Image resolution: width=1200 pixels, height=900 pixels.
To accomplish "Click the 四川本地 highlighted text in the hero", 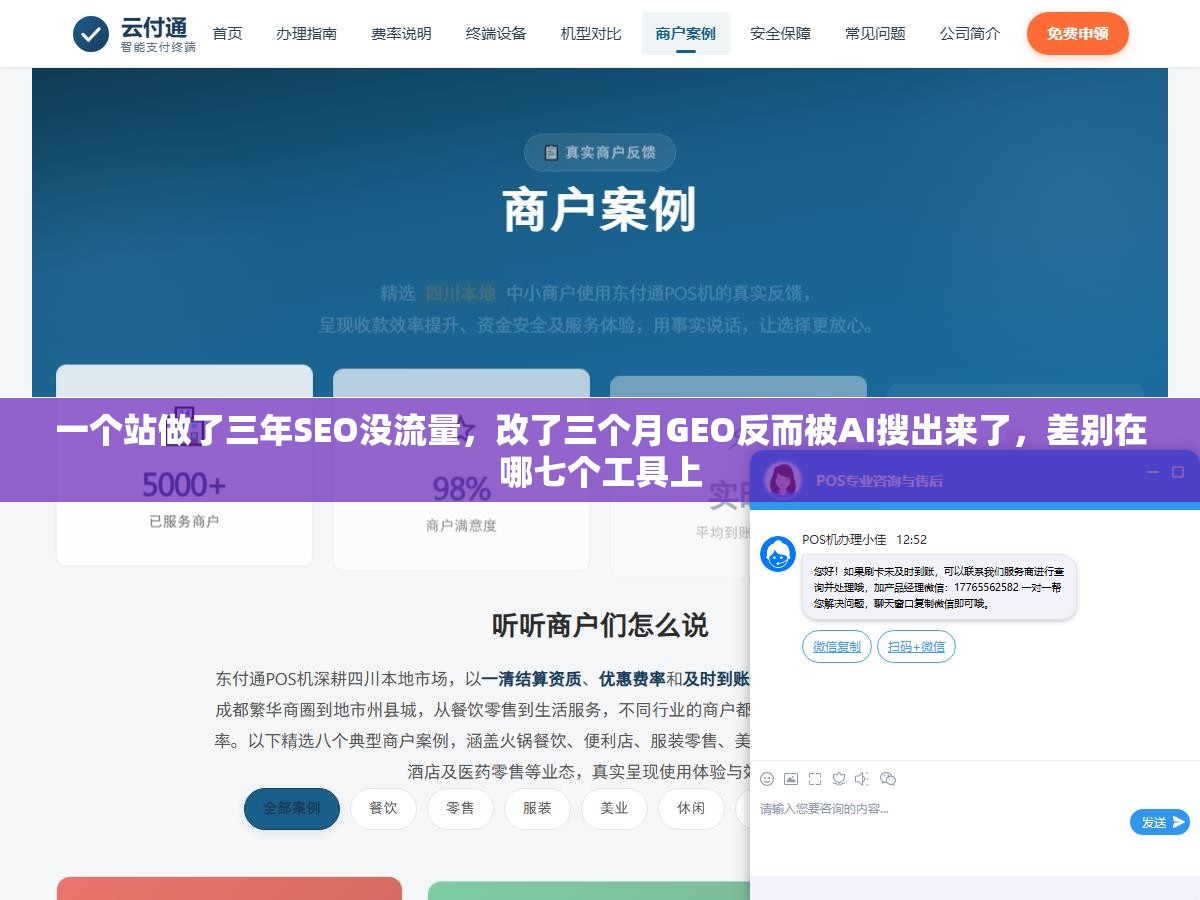I will [460, 294].
